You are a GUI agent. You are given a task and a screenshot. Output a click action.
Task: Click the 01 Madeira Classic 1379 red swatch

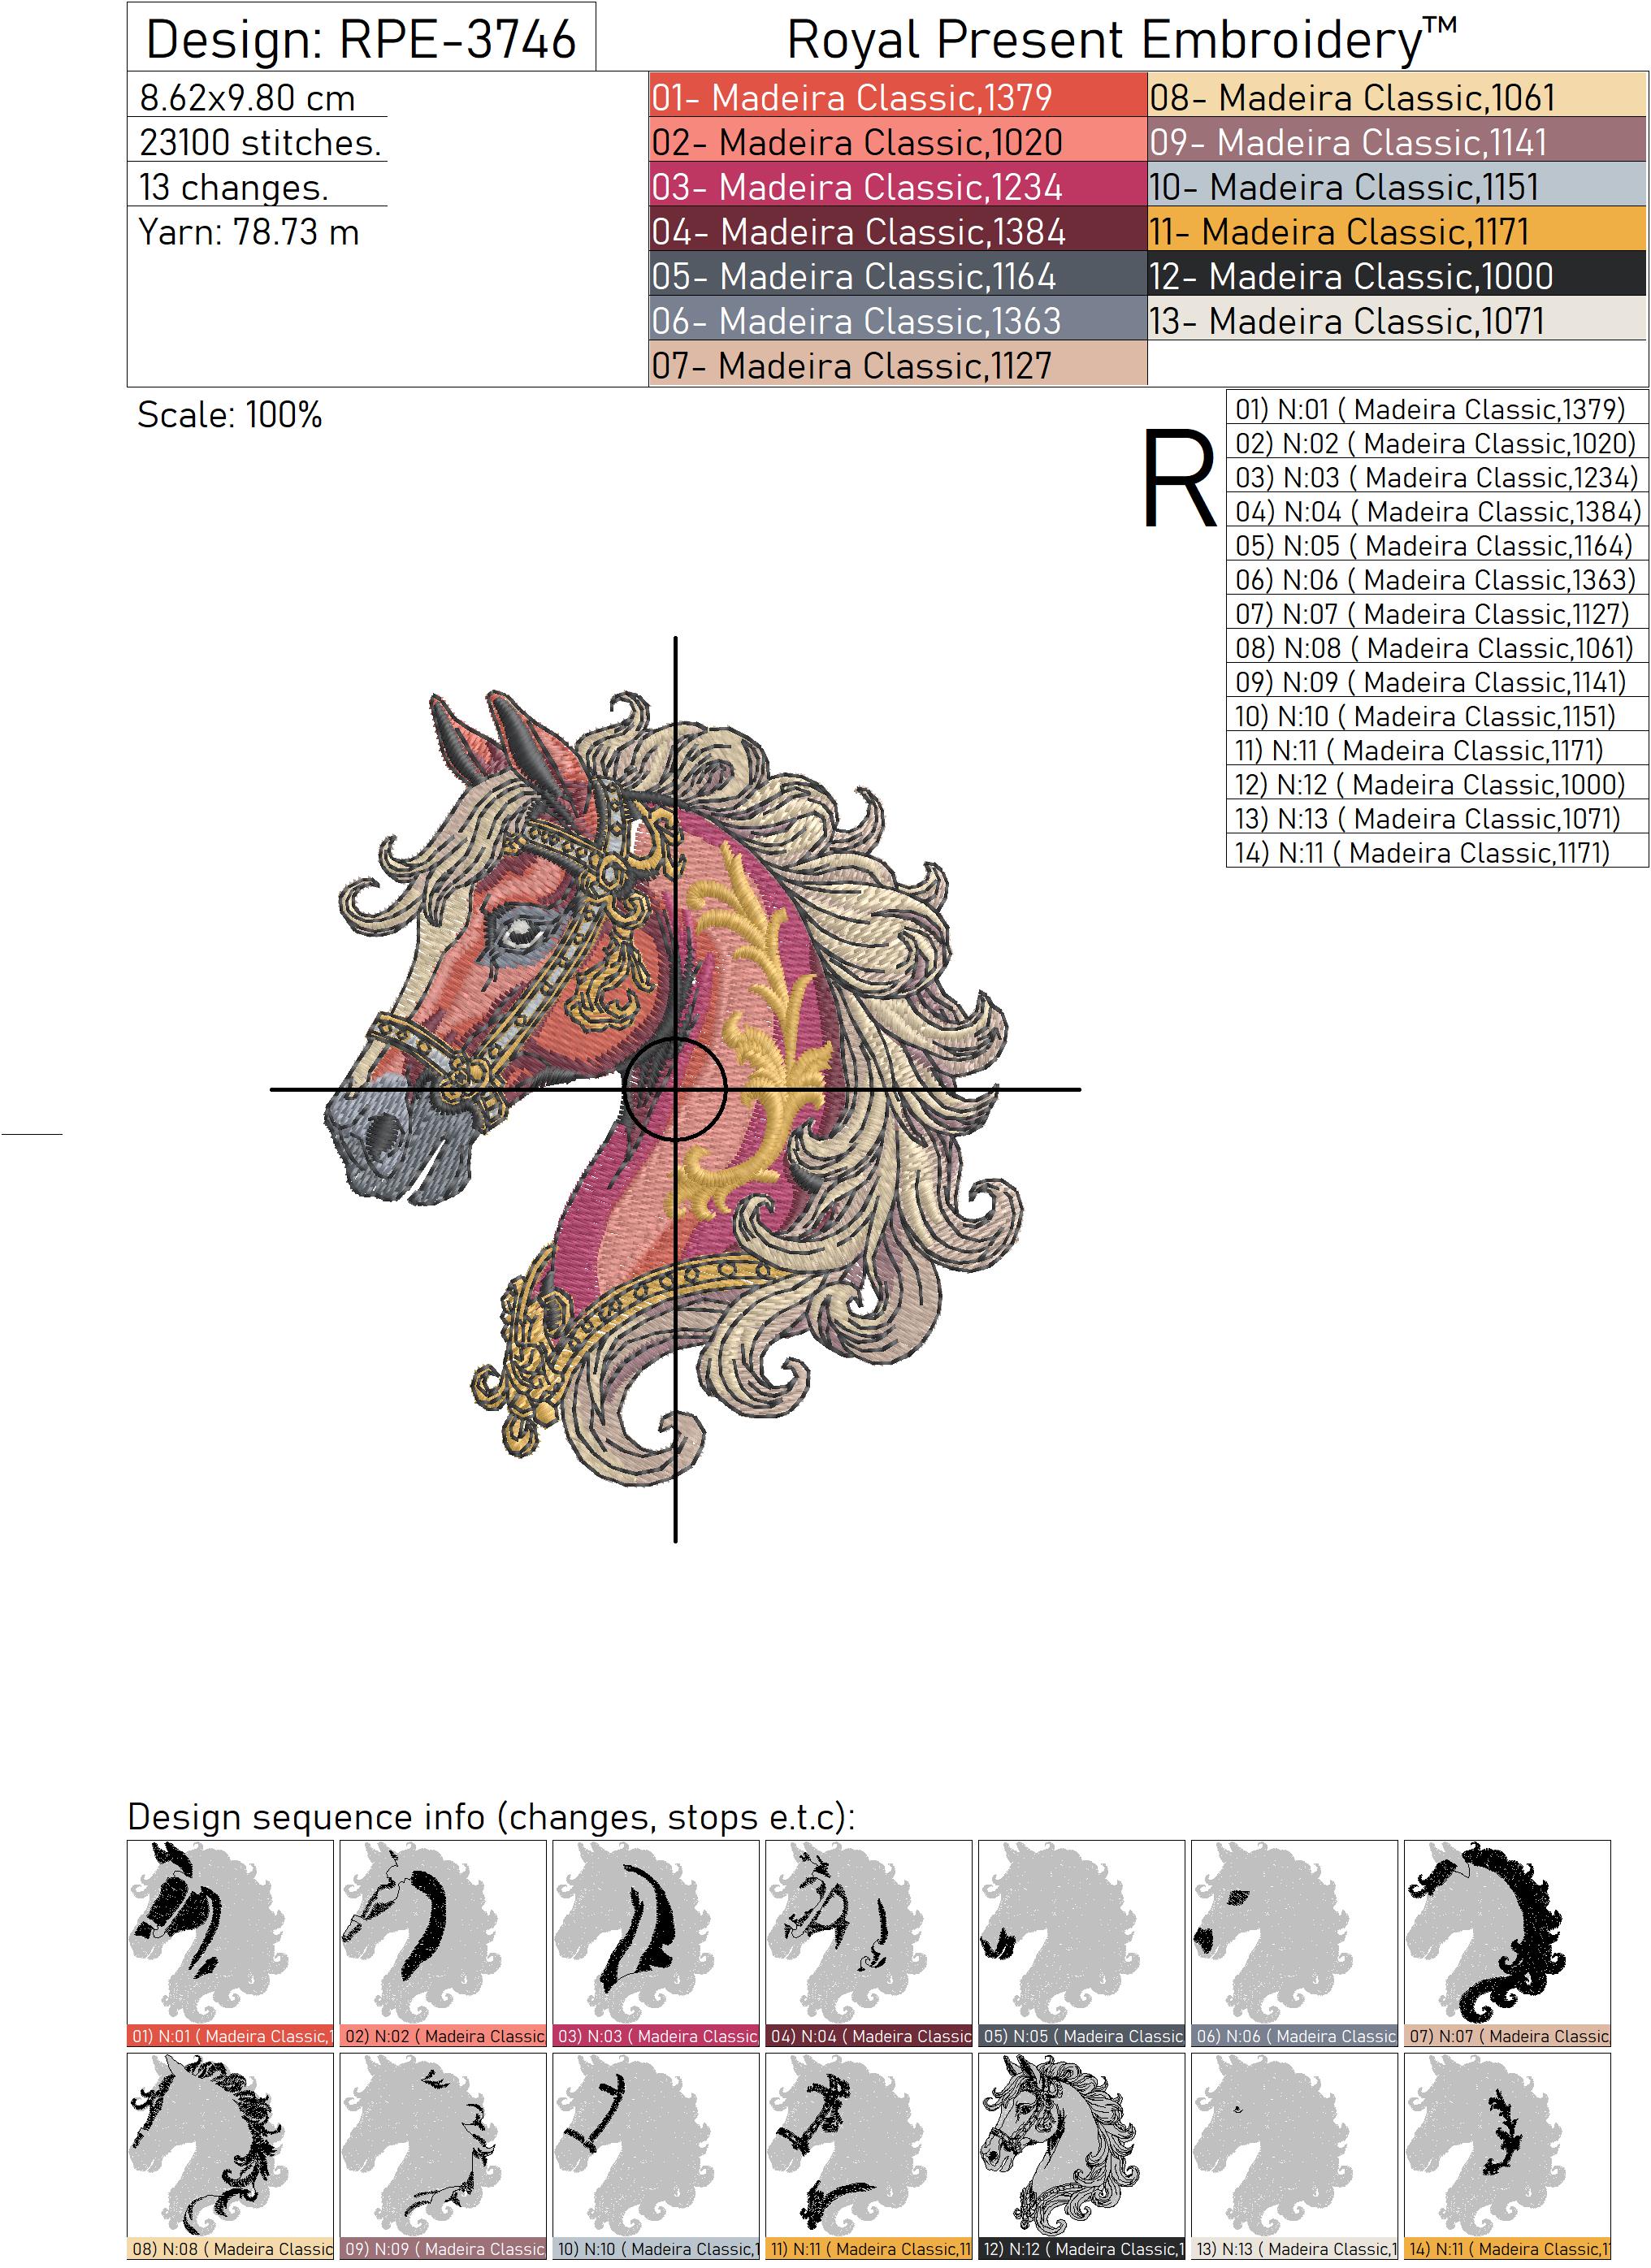coord(897,97)
